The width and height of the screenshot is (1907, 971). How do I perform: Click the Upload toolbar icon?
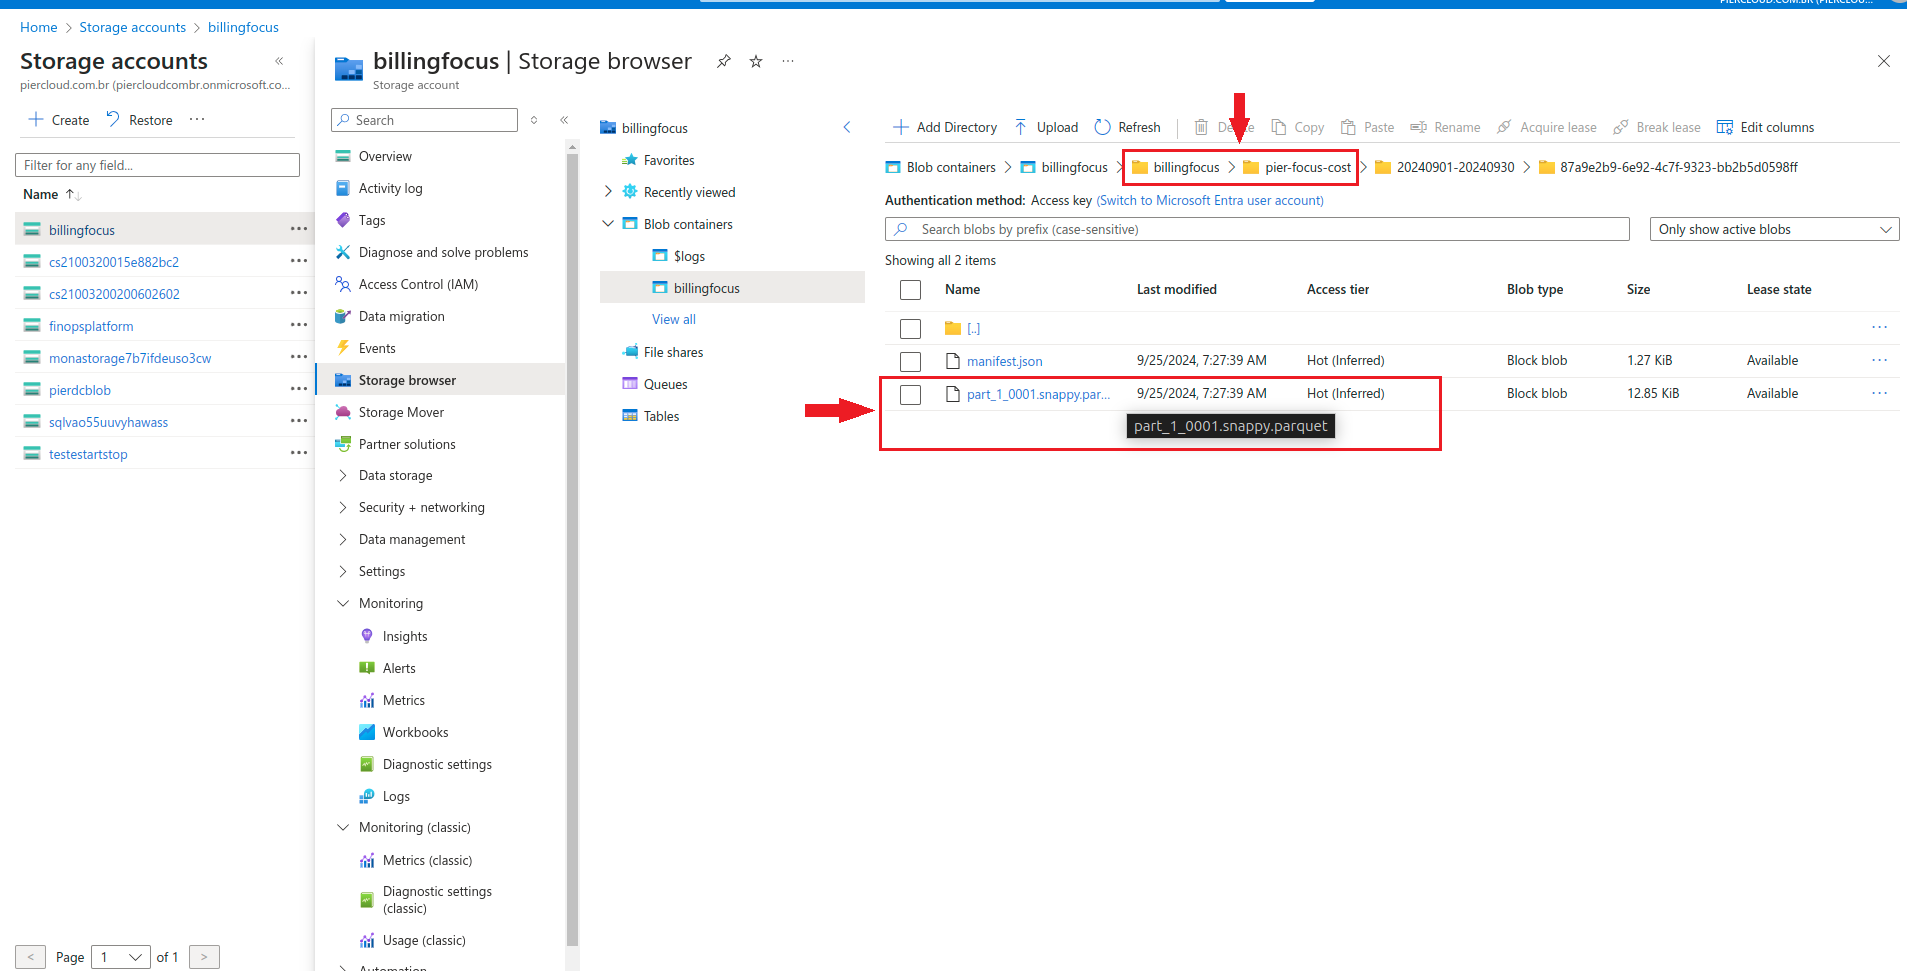[x=1021, y=127]
